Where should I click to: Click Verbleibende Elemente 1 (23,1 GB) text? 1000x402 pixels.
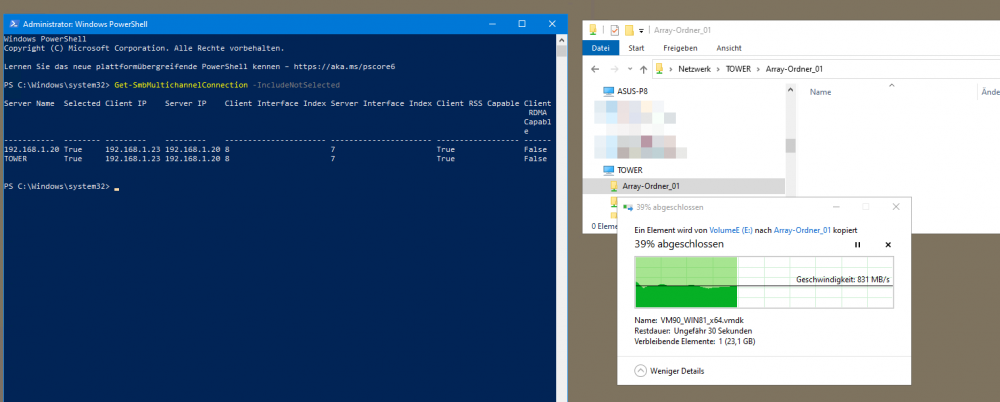click(x=695, y=341)
